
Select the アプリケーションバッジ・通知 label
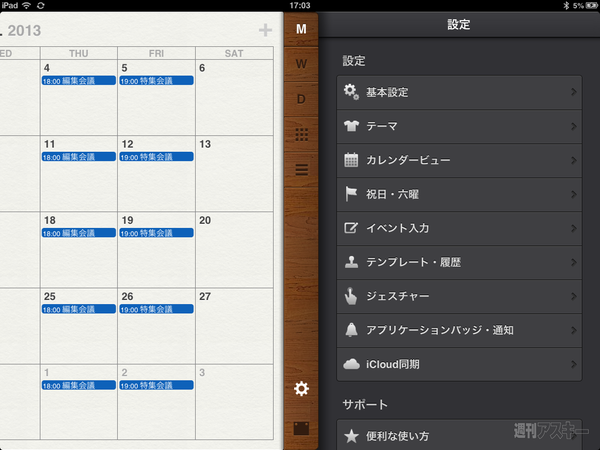coord(440,330)
